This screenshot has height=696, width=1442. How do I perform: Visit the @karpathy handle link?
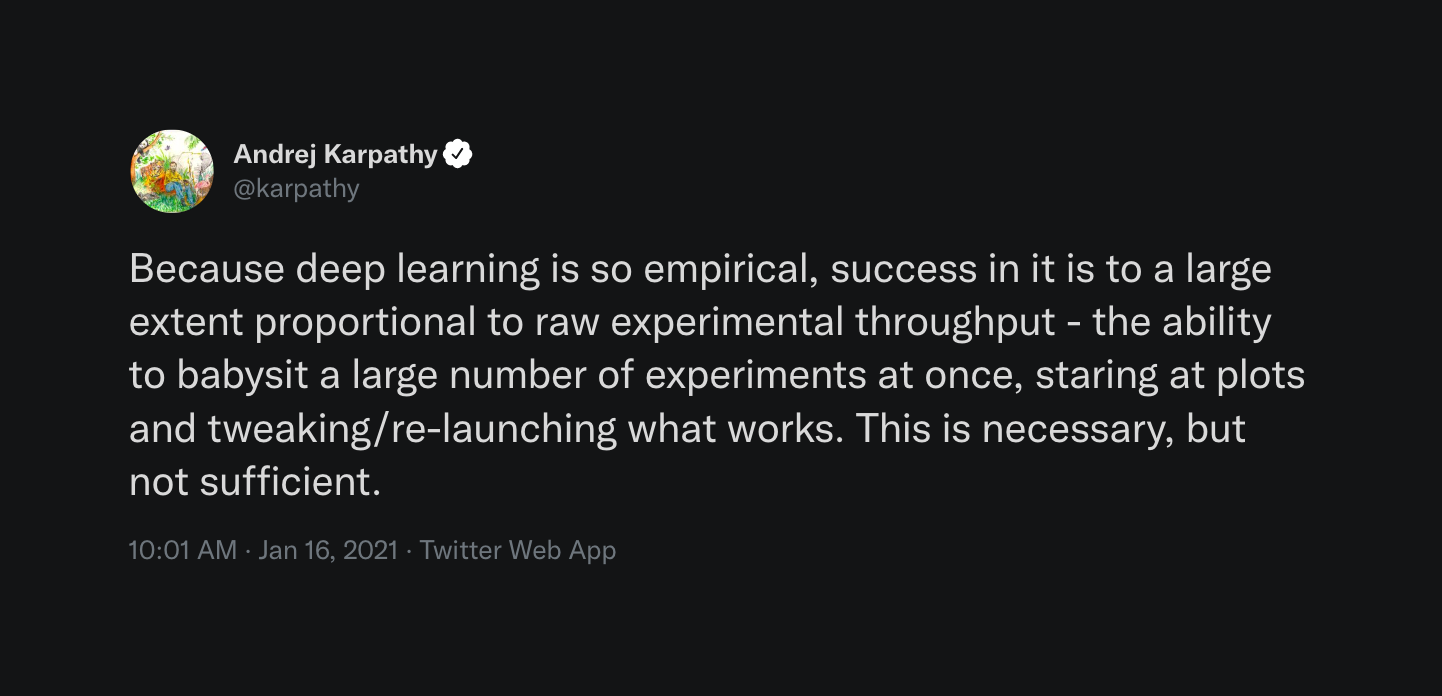[x=296, y=188]
